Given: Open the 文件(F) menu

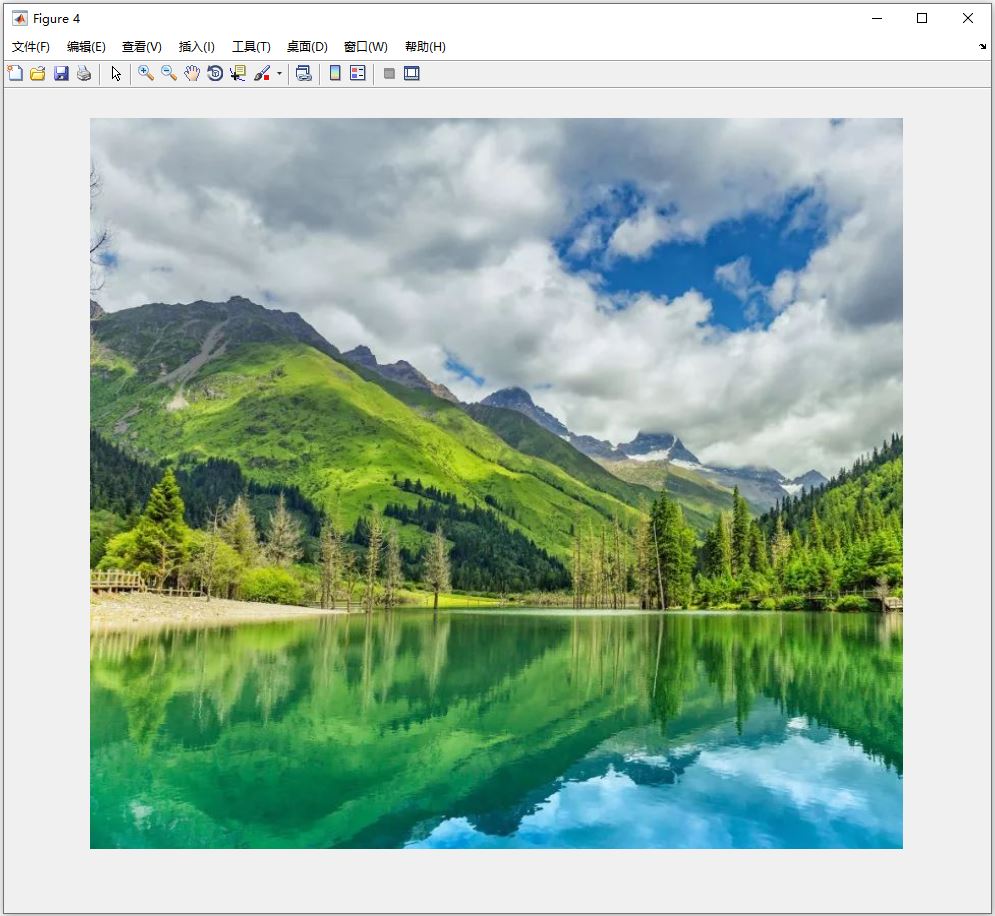Looking at the screenshot, I should 30,47.
